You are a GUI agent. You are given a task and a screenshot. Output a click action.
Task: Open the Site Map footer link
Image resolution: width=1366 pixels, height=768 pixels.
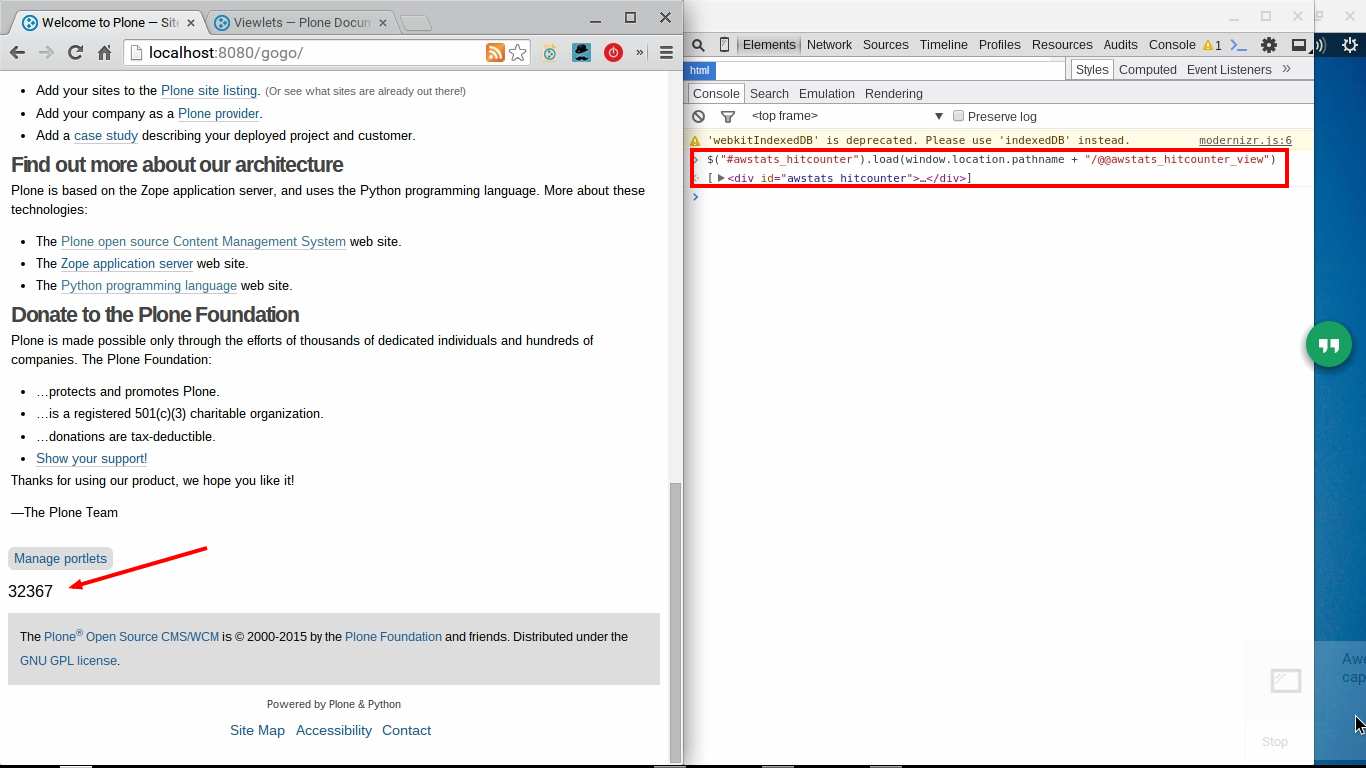[x=257, y=731]
